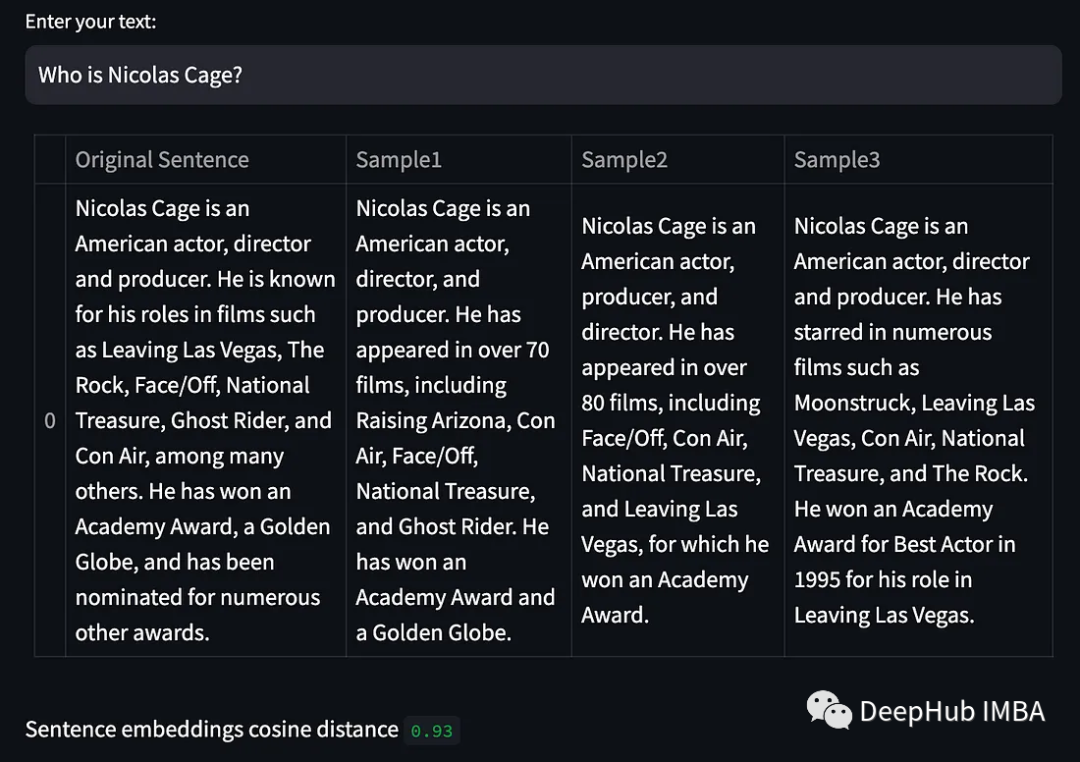Click the blank index column header
The height and width of the screenshot is (762, 1080).
(x=50, y=160)
